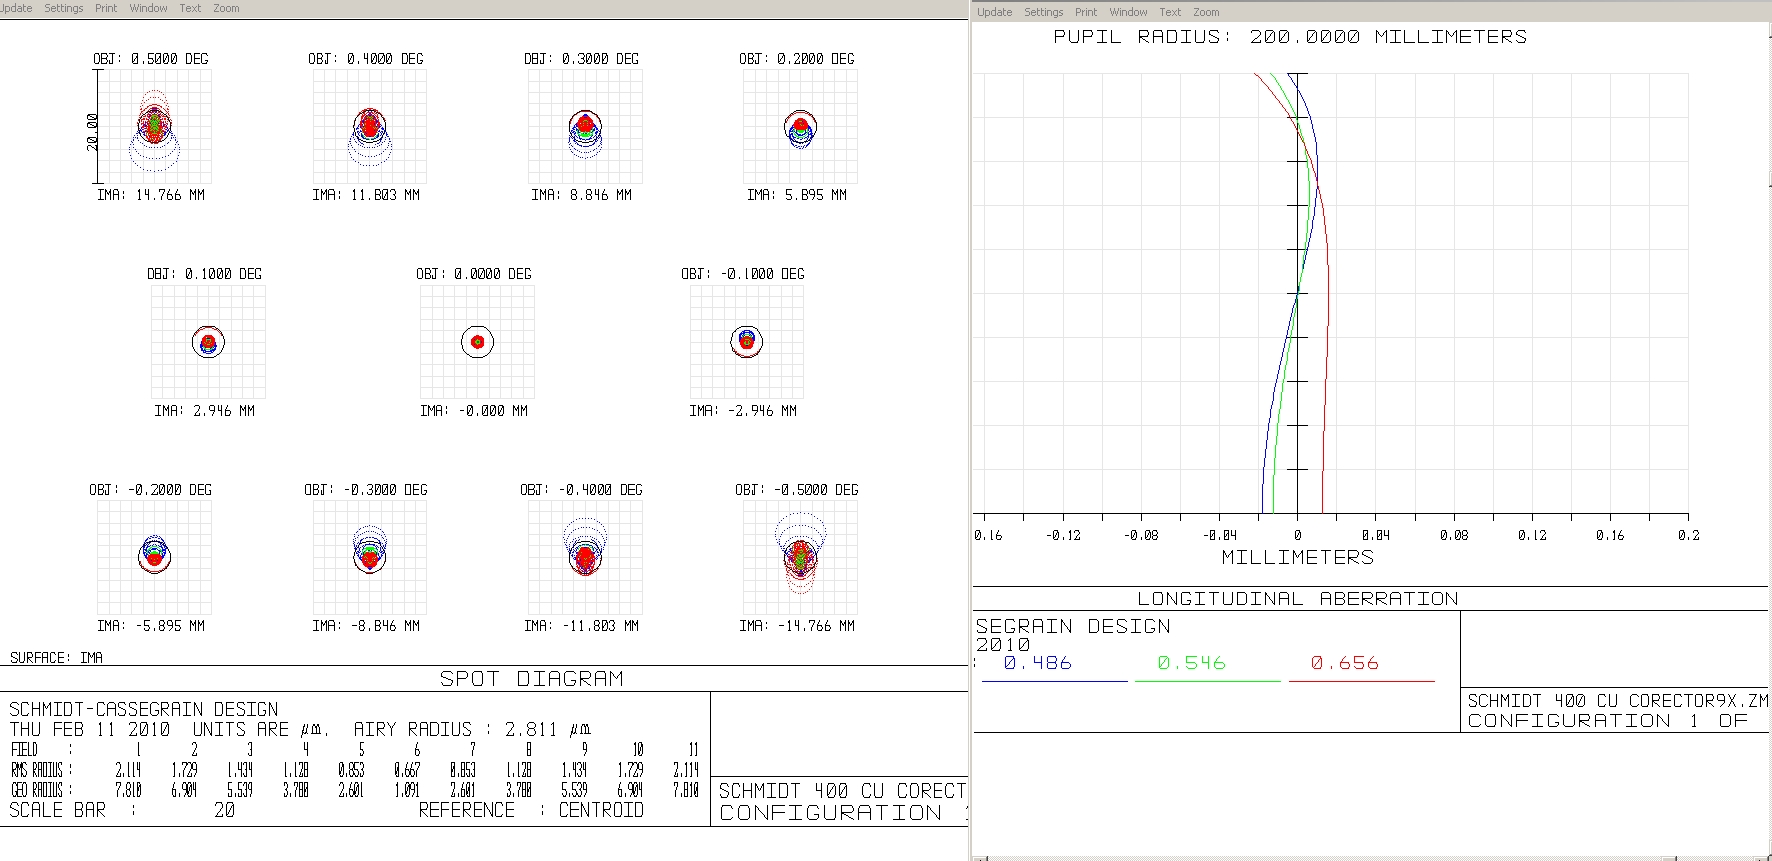Open Text menu in Spot Diagram window
The height and width of the screenshot is (861, 1772).
tap(190, 8)
